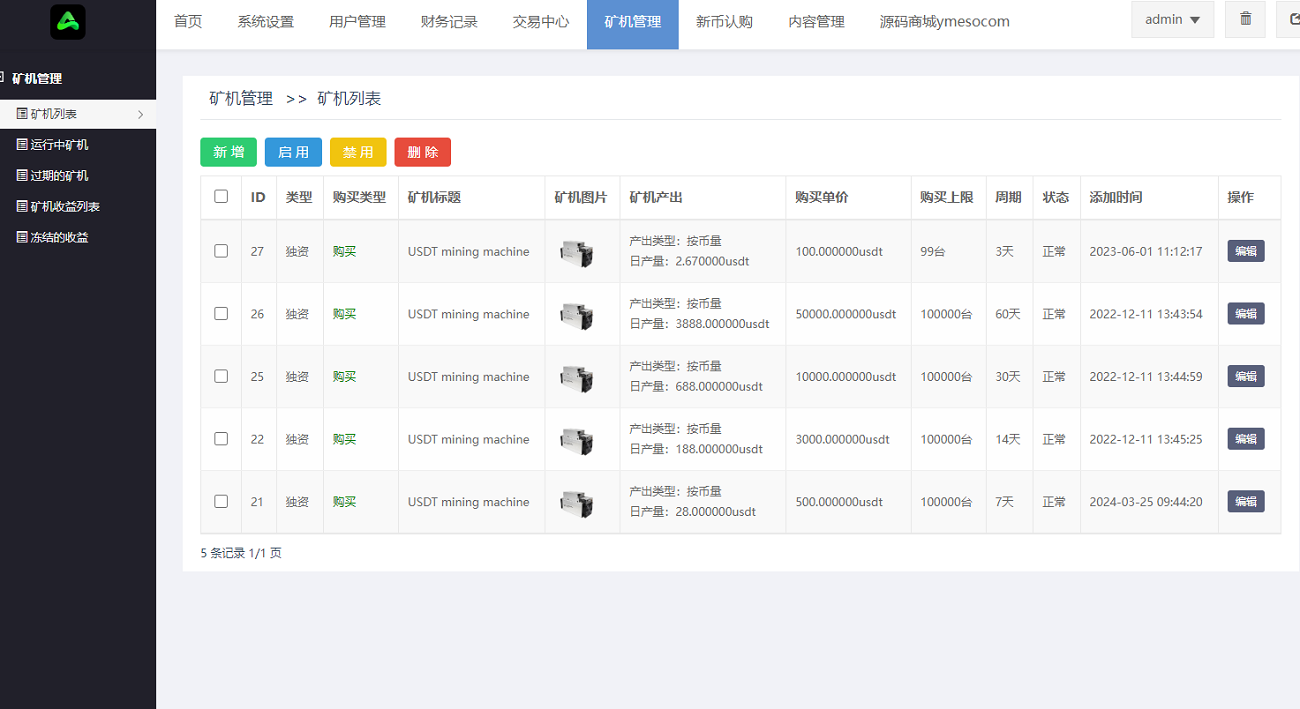
Task: Click 编辑 for row ID 25
Action: click(x=1246, y=376)
